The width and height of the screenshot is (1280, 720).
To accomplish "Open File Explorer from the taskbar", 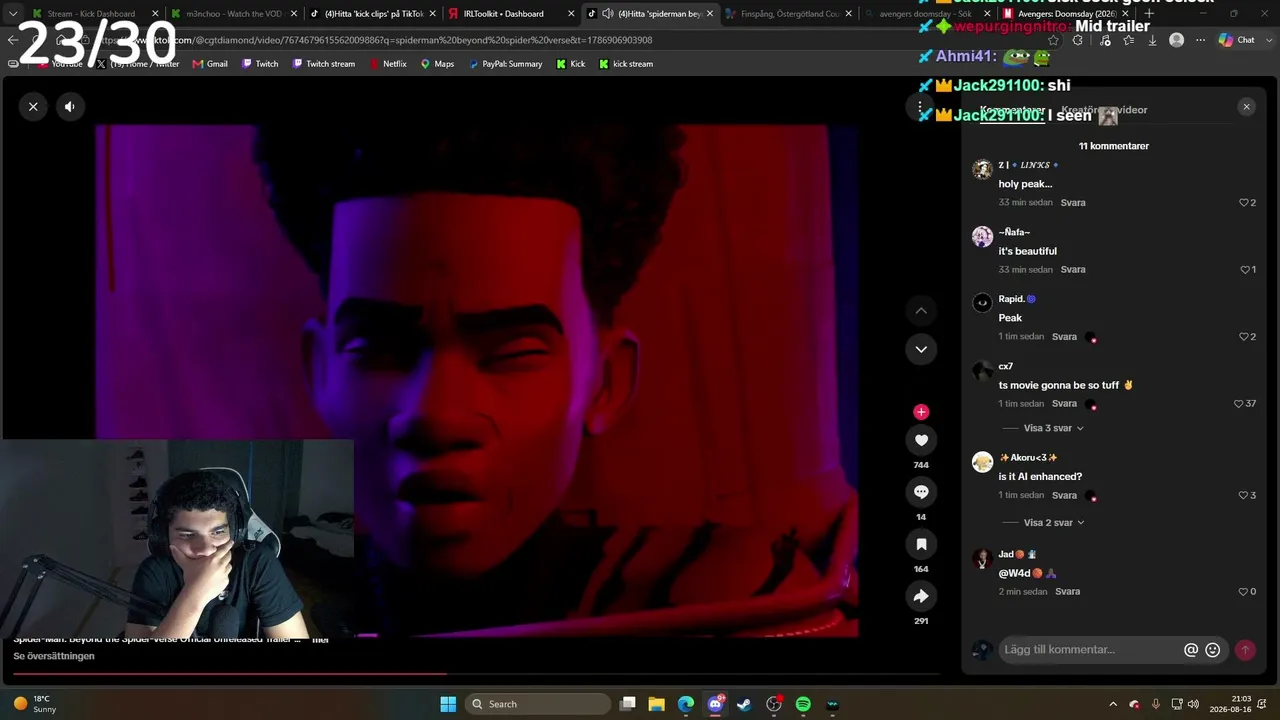I will pyautogui.click(x=657, y=704).
